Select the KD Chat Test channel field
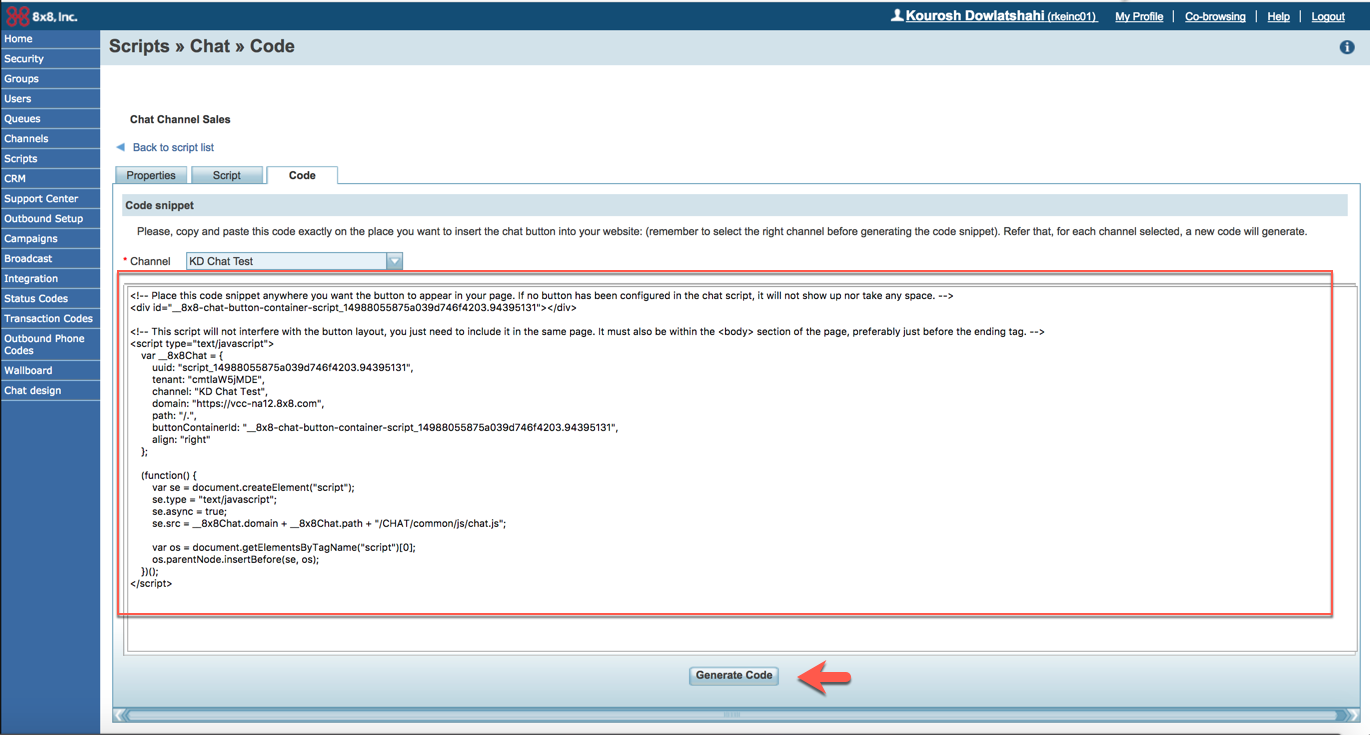Screen dimensions: 1370x735 [294, 261]
